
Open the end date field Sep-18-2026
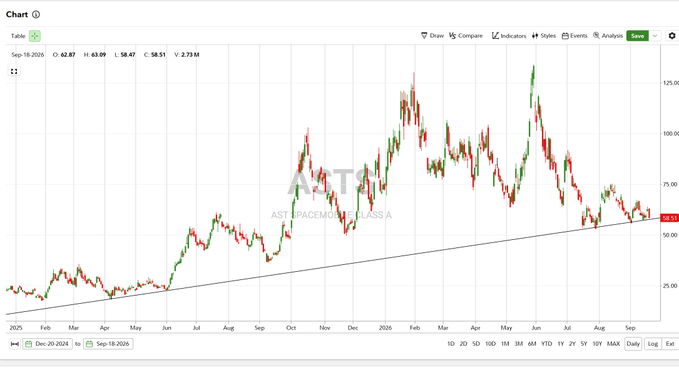coord(108,344)
